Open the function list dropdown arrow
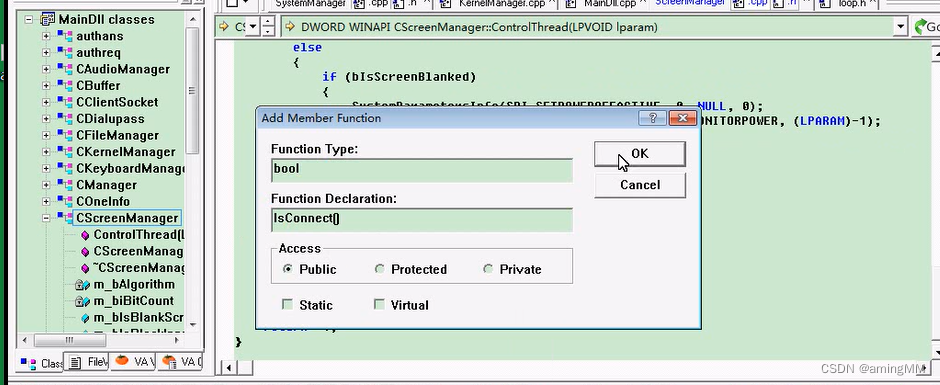940x385 pixels. coord(900,26)
